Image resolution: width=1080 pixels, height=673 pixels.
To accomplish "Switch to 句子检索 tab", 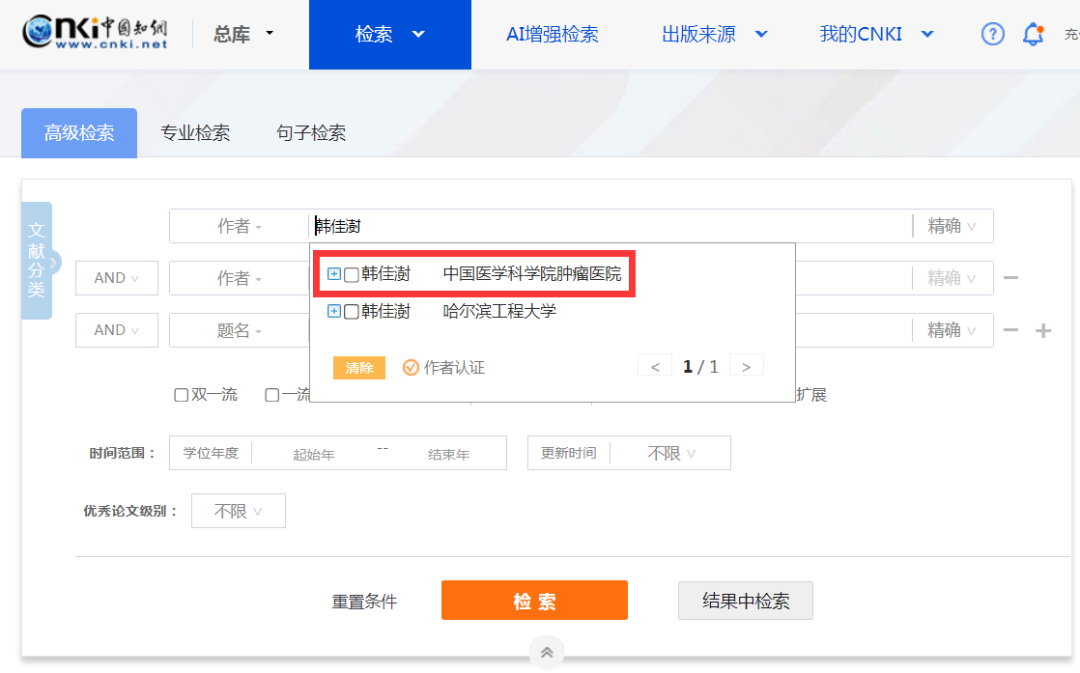I will click(311, 133).
